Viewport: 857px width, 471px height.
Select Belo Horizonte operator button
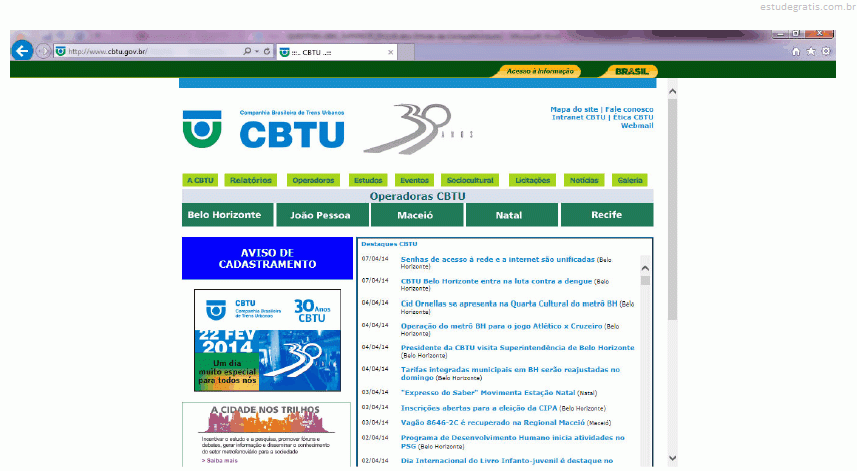coord(227,215)
